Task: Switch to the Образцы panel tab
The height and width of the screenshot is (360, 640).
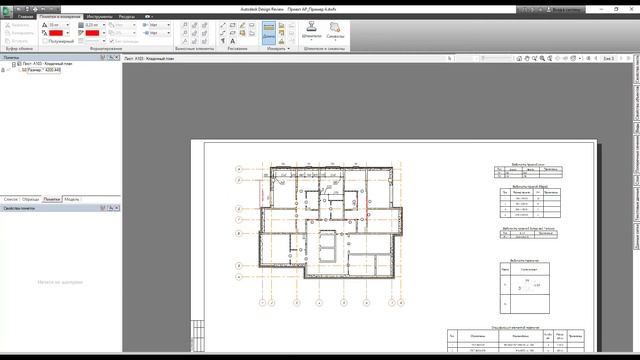Action: click(31, 199)
